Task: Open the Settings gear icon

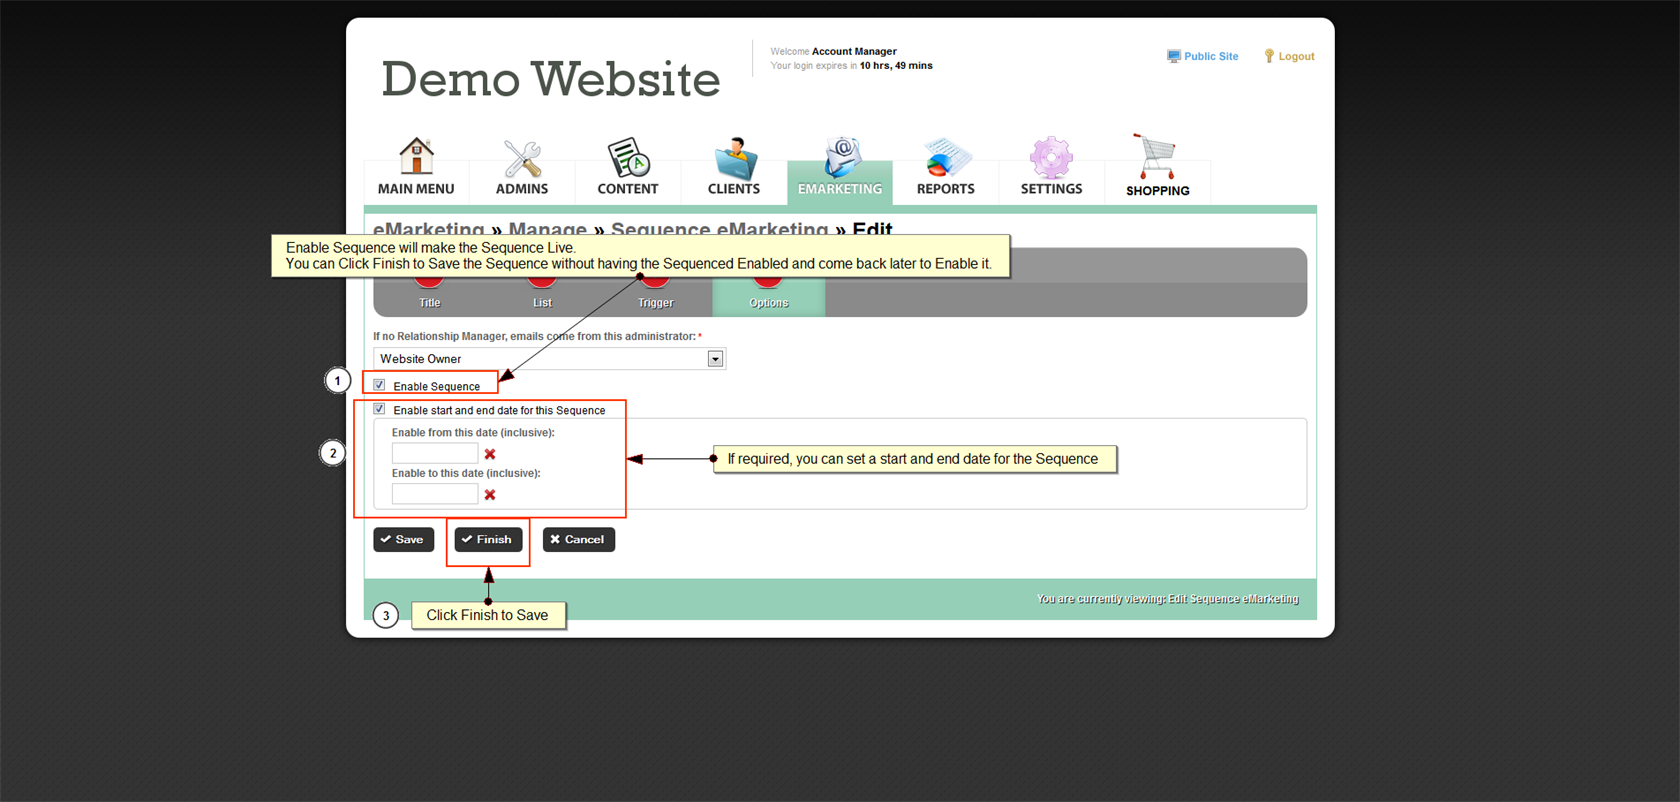Action: [x=1051, y=158]
